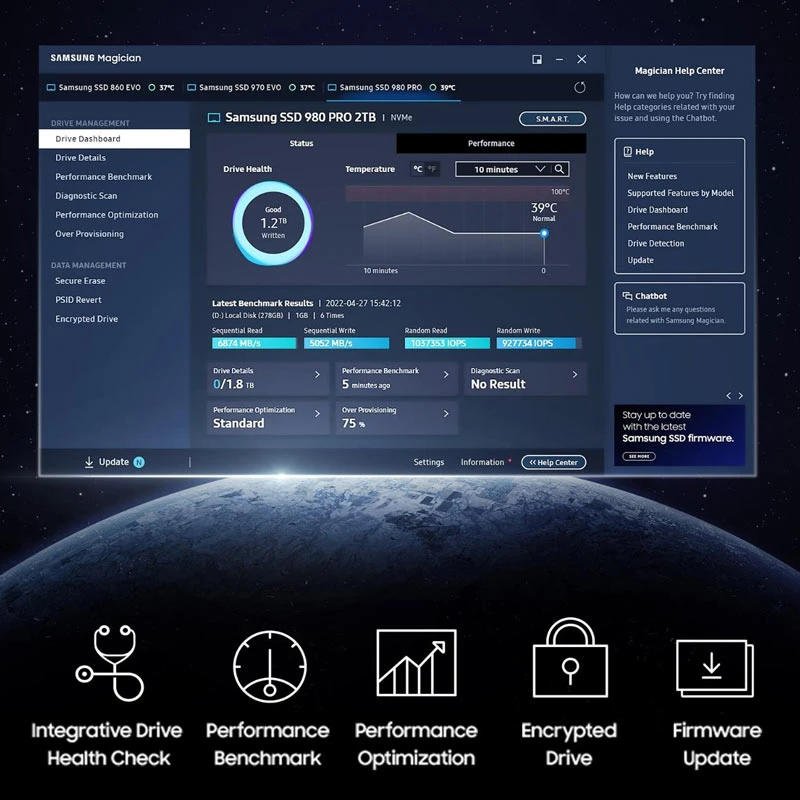This screenshot has width=800, height=800.
Task: Click the next banner arrow
Action: 741,395
